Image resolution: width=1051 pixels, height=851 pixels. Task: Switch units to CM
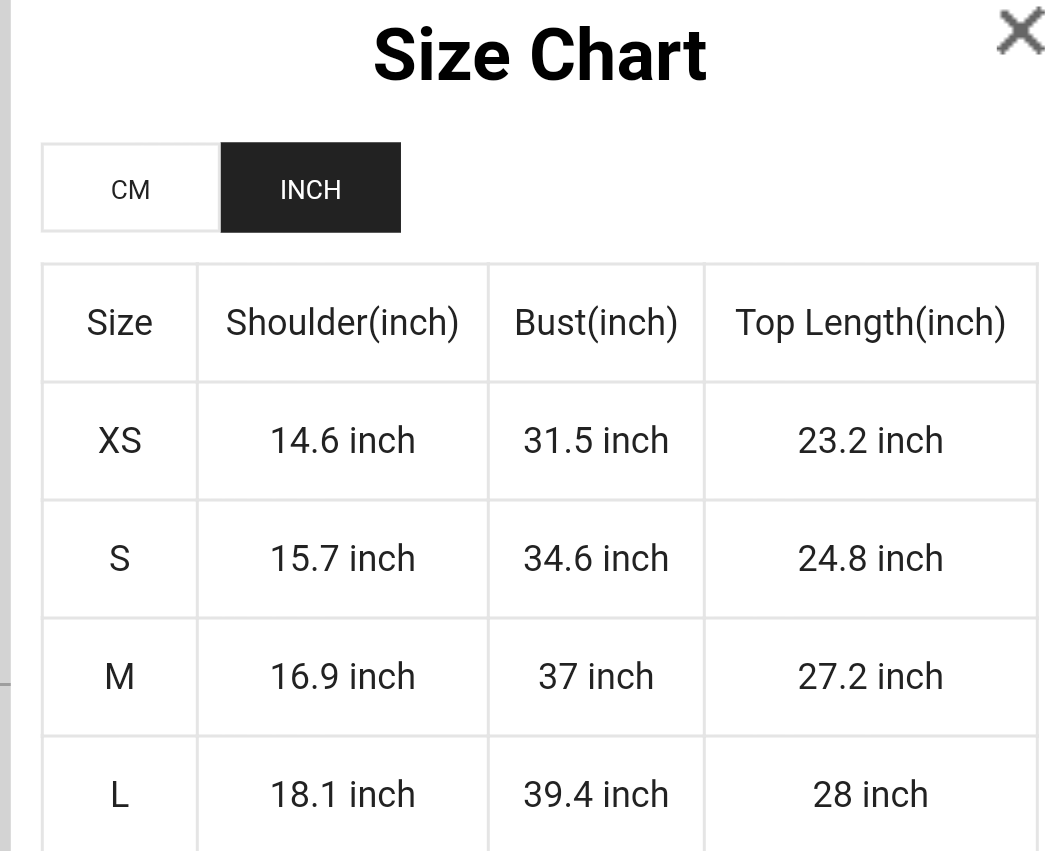pos(130,189)
